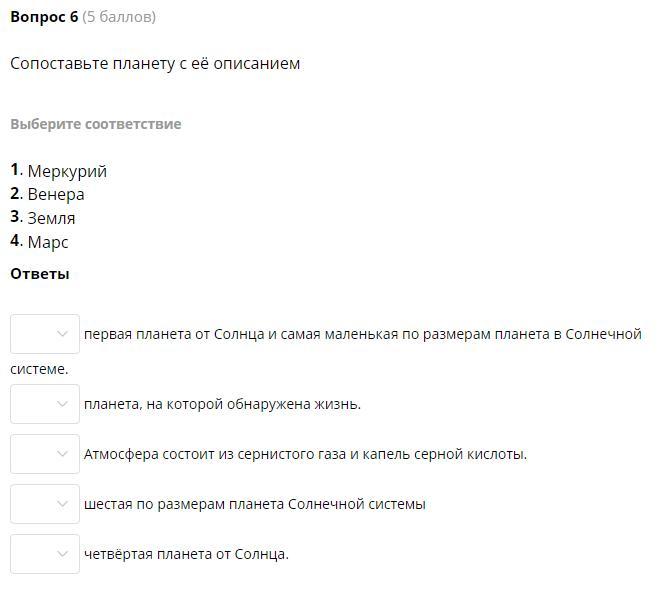Click text 'планета, на которой обнаружена жизнь'
The height and width of the screenshot is (606, 672).
pos(222,404)
